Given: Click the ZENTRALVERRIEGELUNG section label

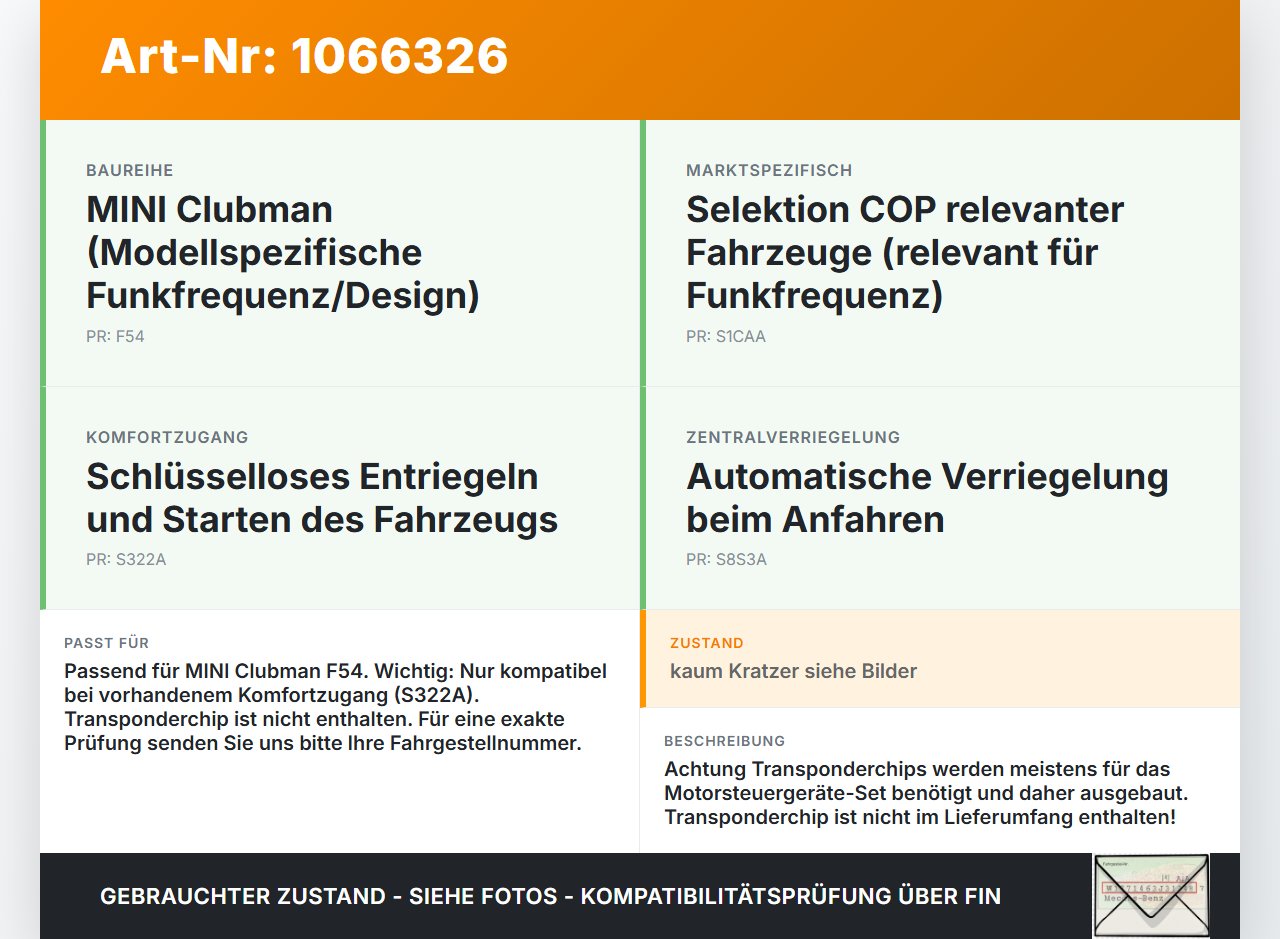Looking at the screenshot, I should click(793, 438).
